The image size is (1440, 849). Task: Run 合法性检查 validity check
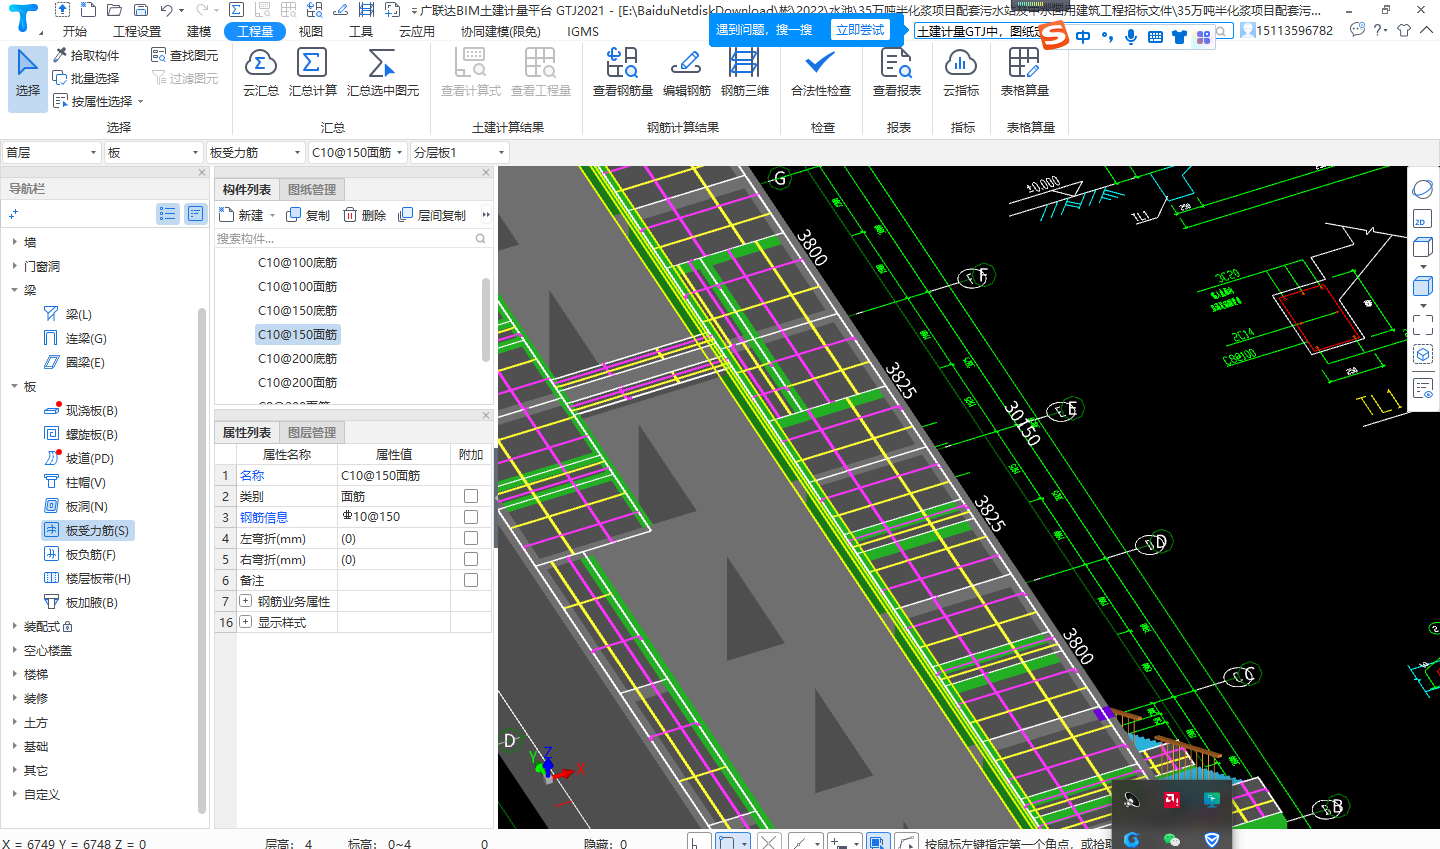coord(820,73)
